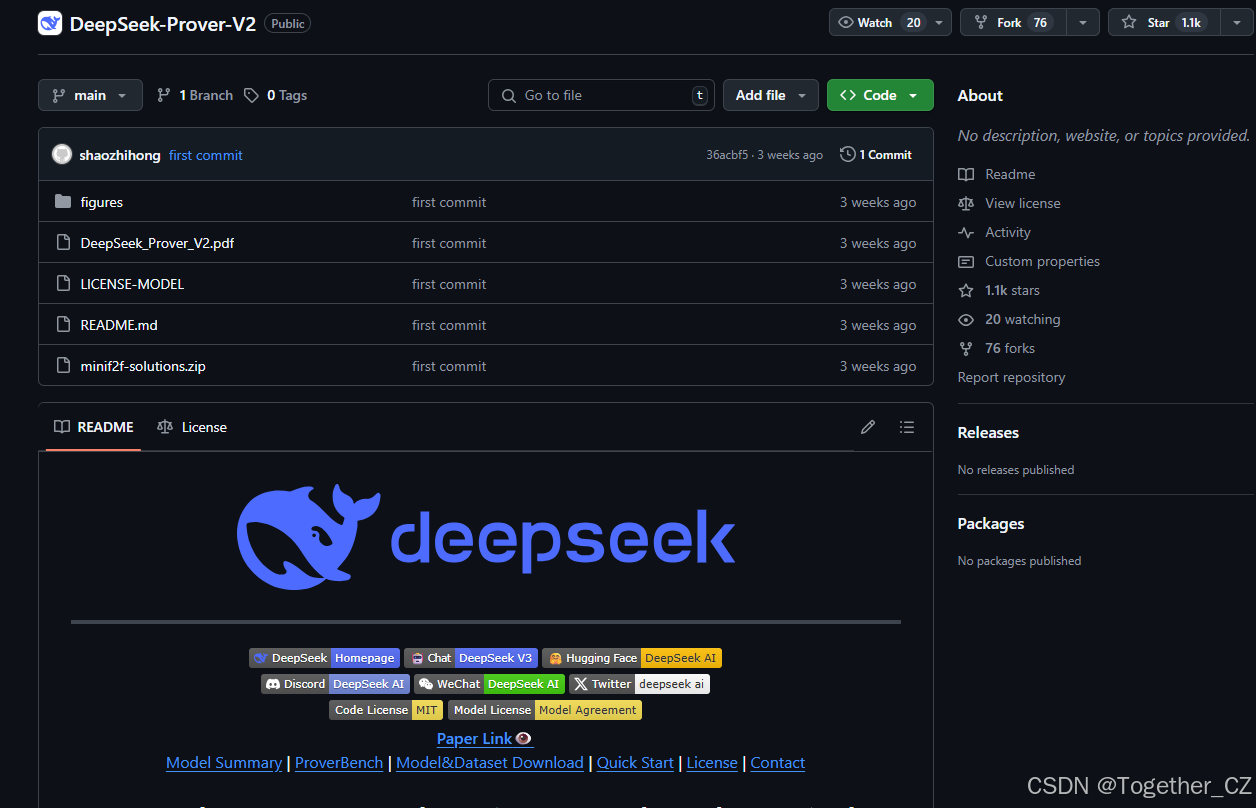Edit the README using the pencil icon
This screenshot has width=1256, height=808.
pos(867,427)
